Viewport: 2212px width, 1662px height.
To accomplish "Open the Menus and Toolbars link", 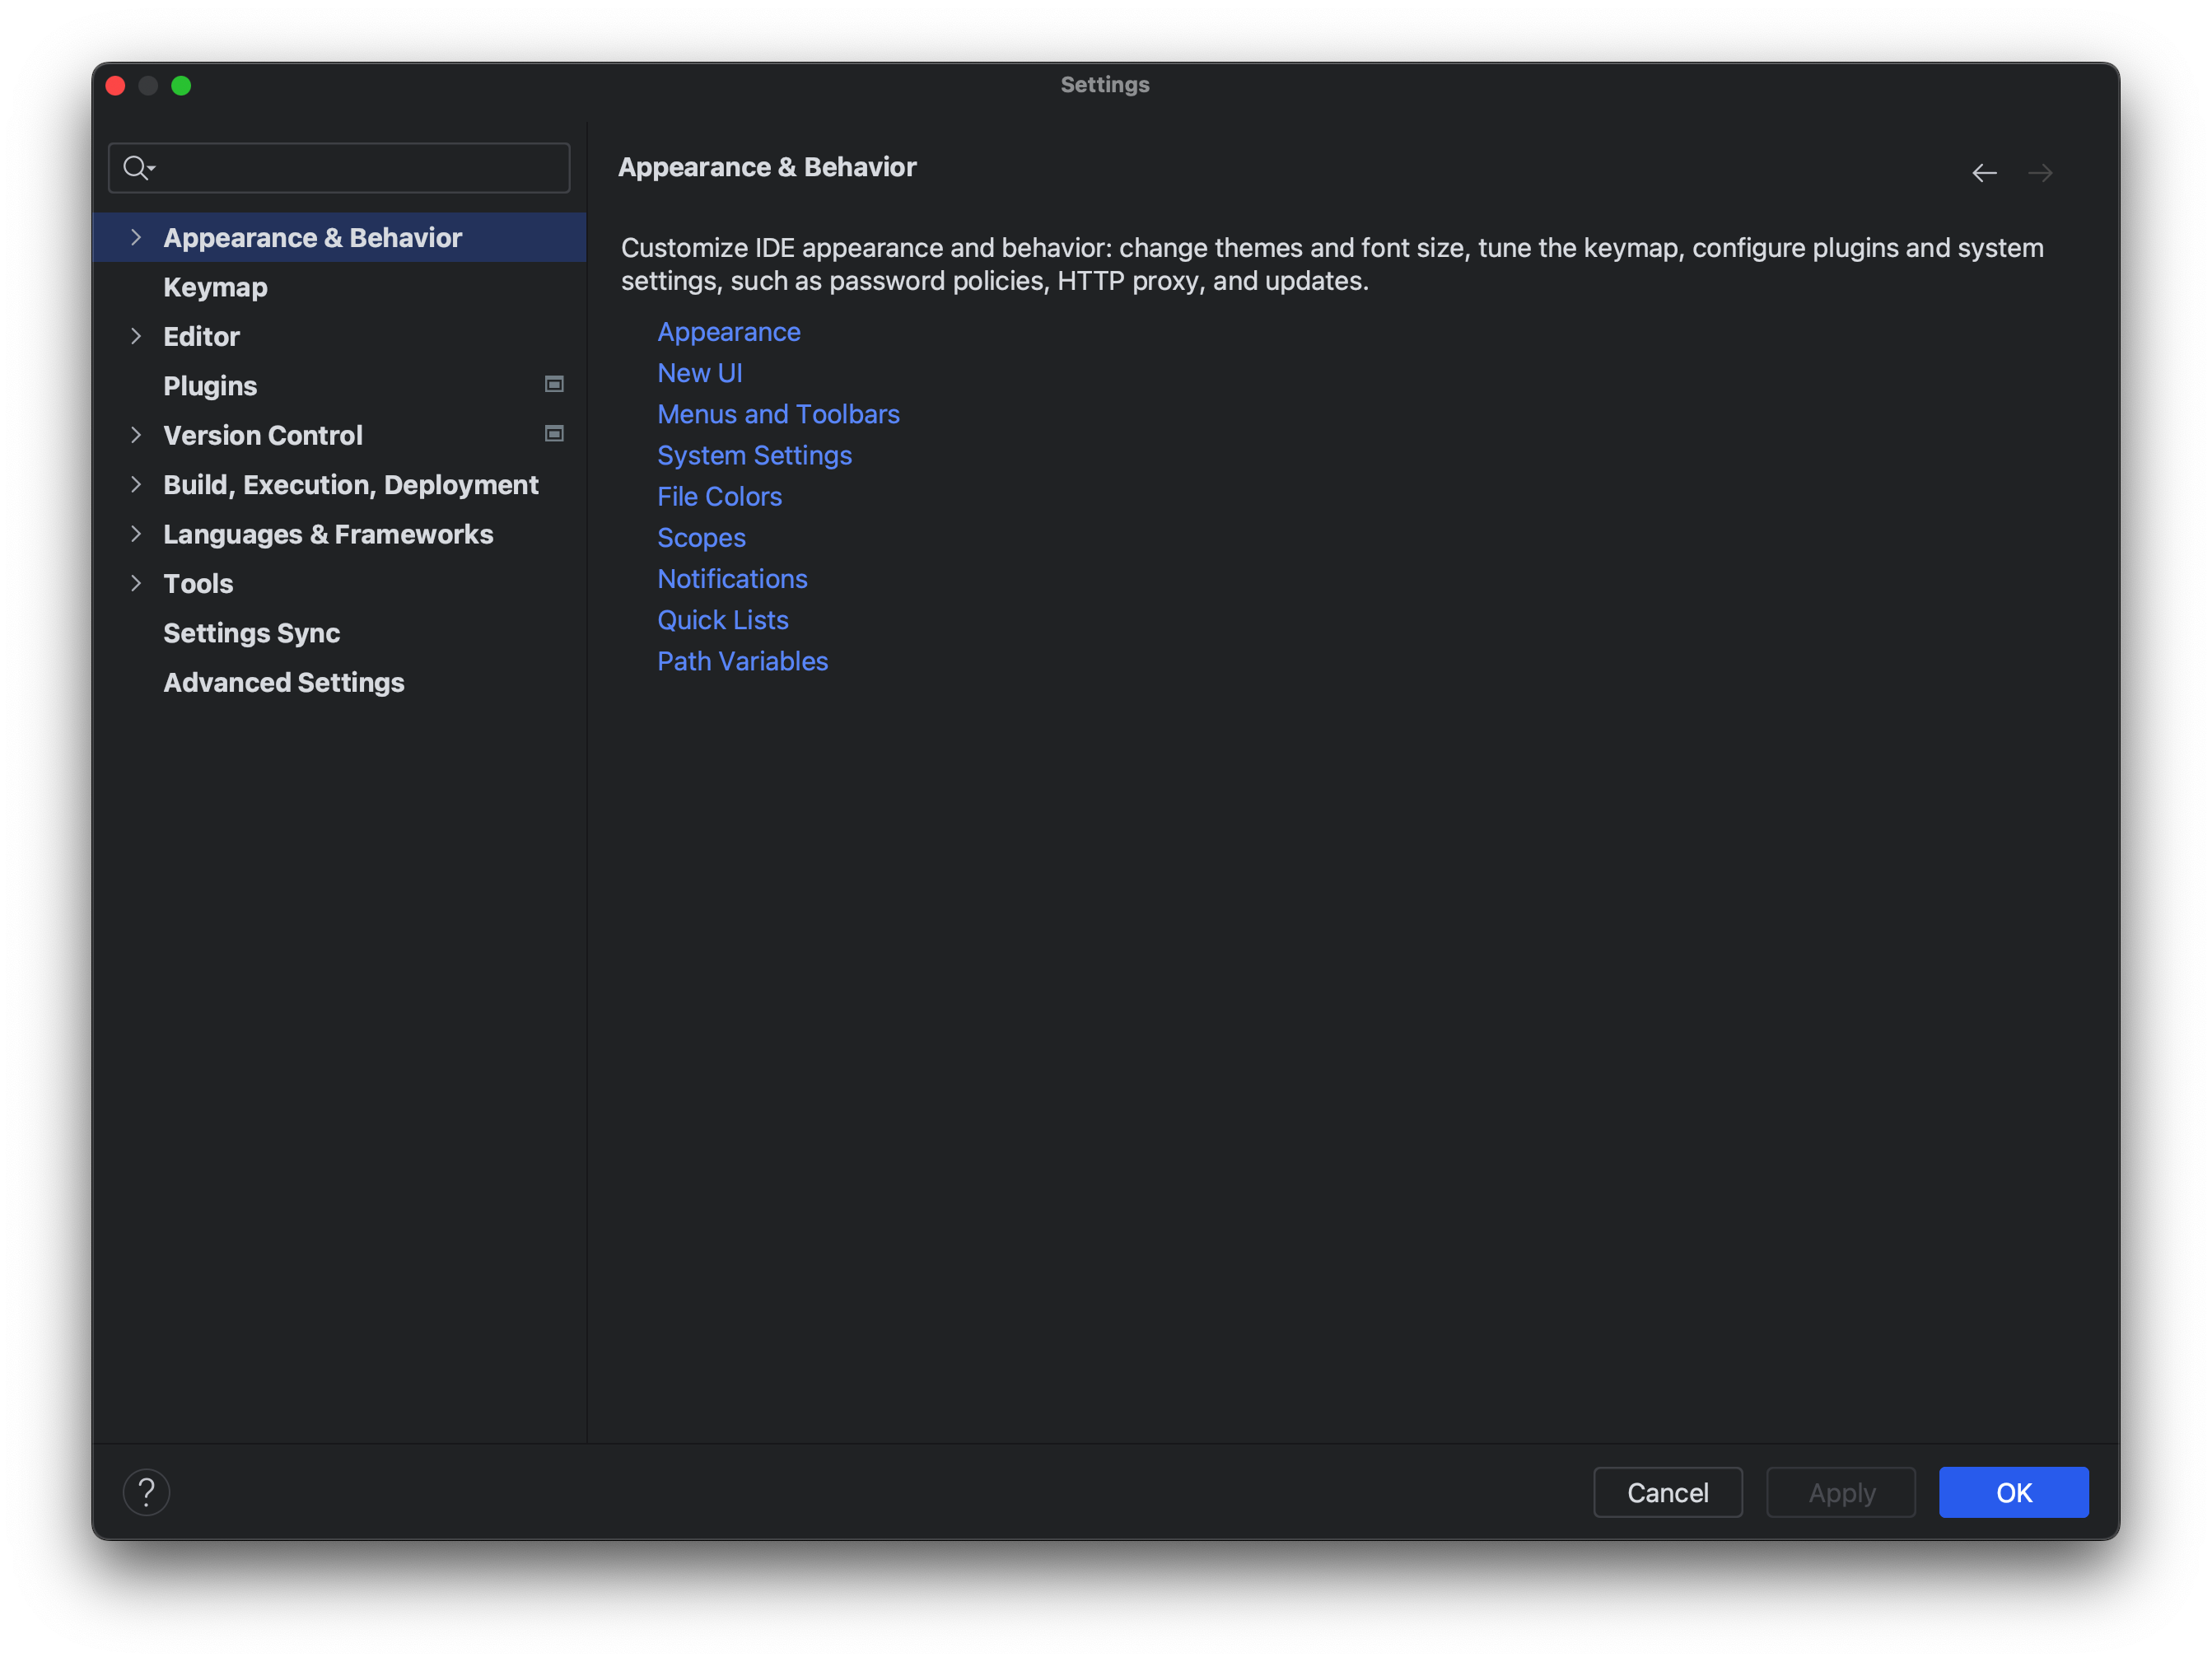I will (778, 414).
